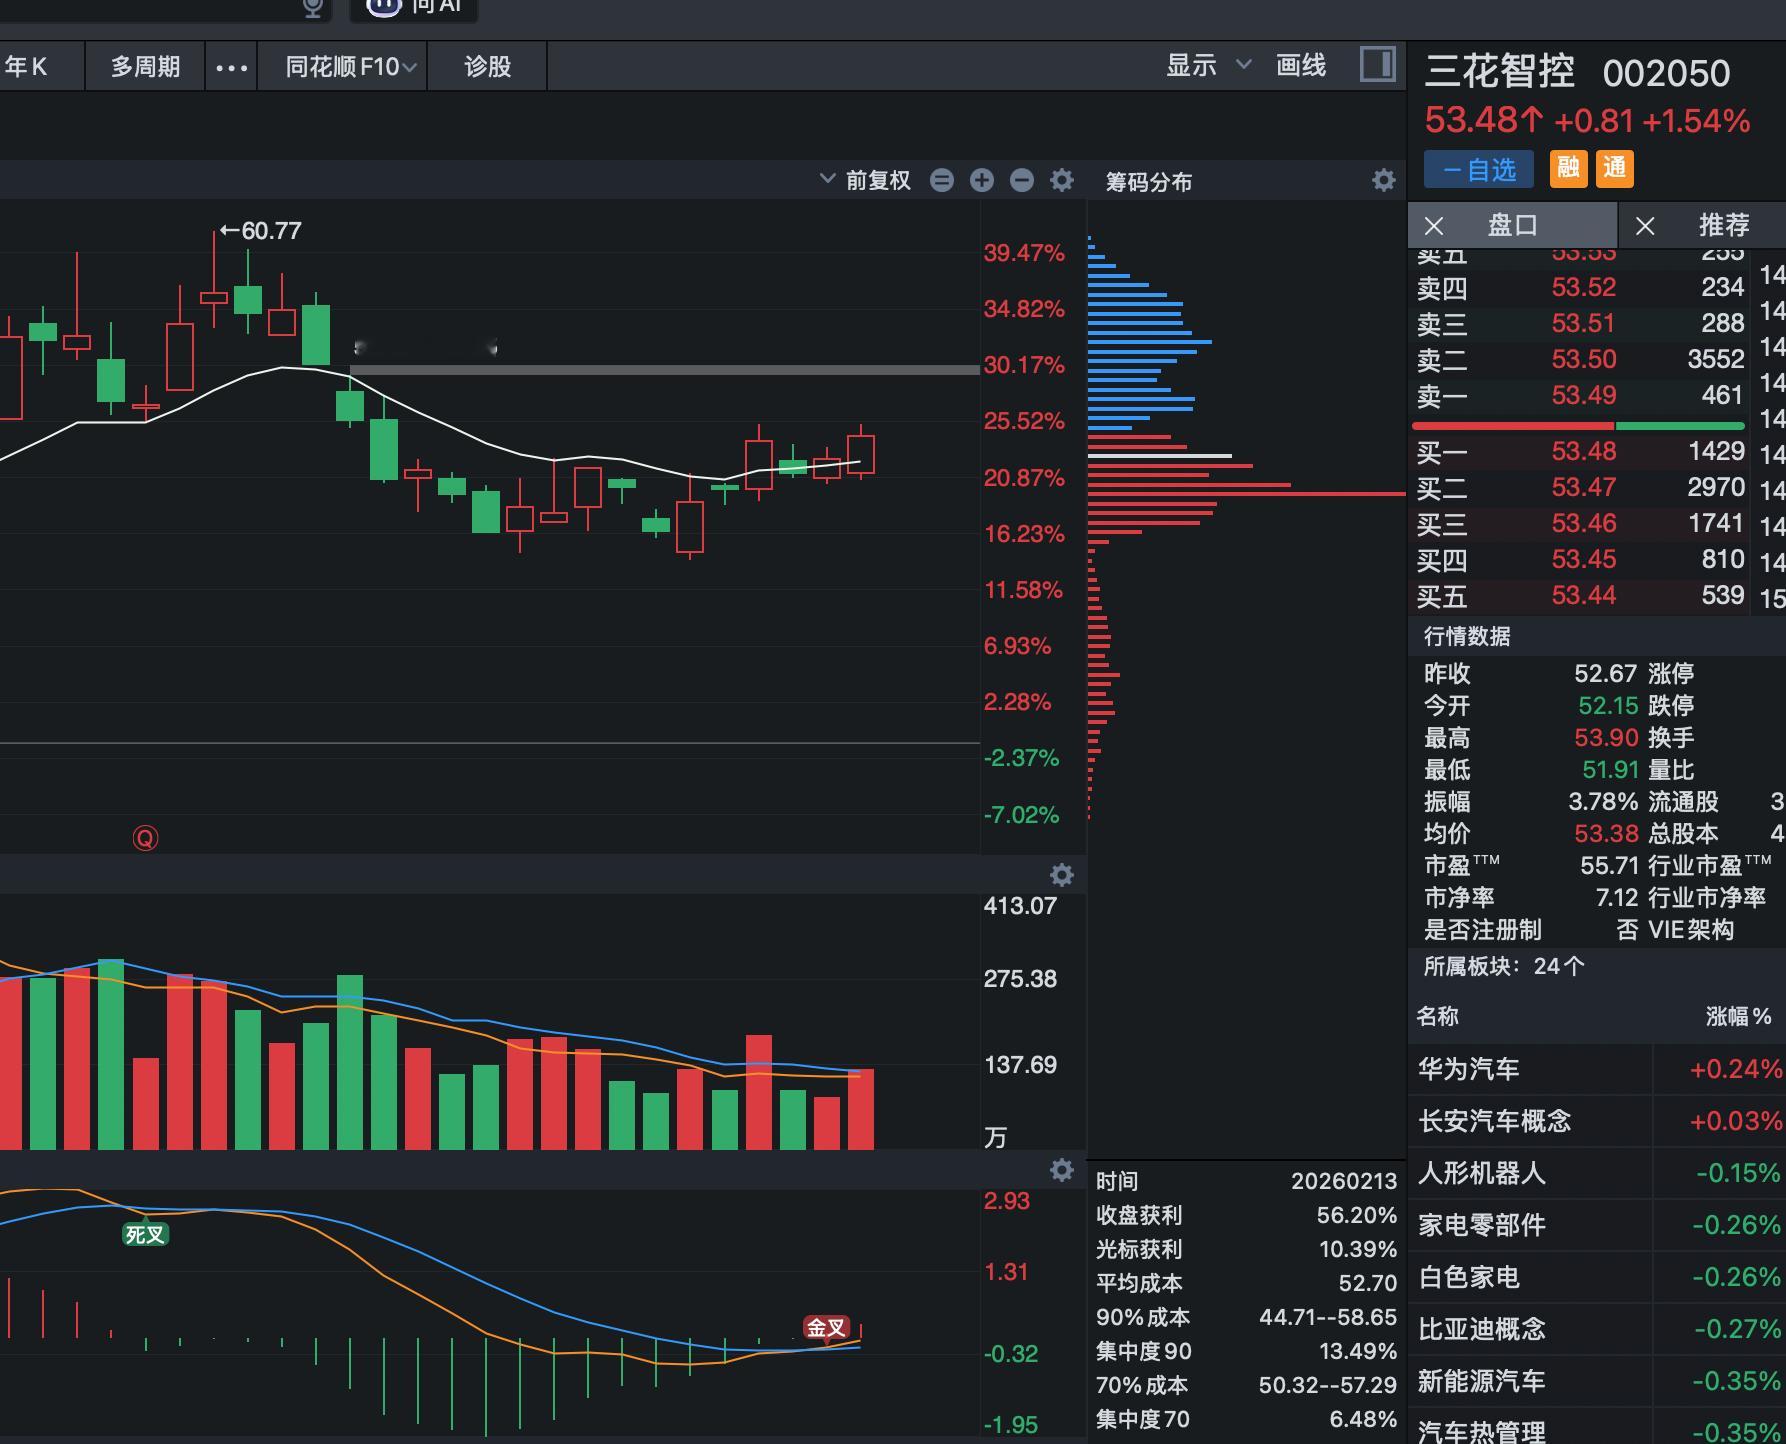Open 筹码分布 panel settings gear
The height and width of the screenshot is (1444, 1786).
1384,180
